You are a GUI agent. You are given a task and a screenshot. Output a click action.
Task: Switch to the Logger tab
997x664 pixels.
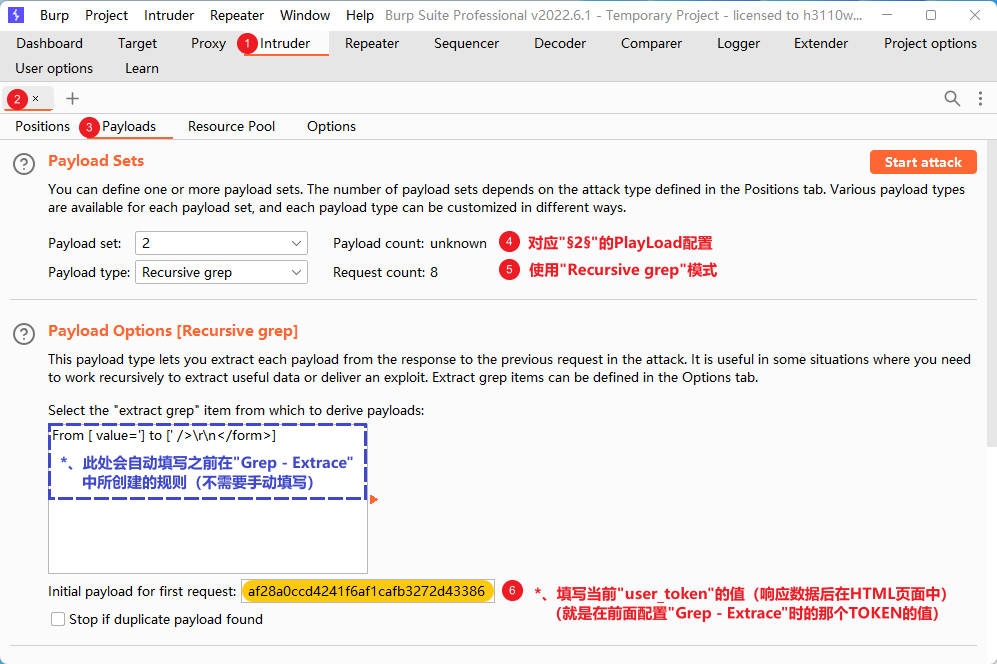tap(738, 43)
